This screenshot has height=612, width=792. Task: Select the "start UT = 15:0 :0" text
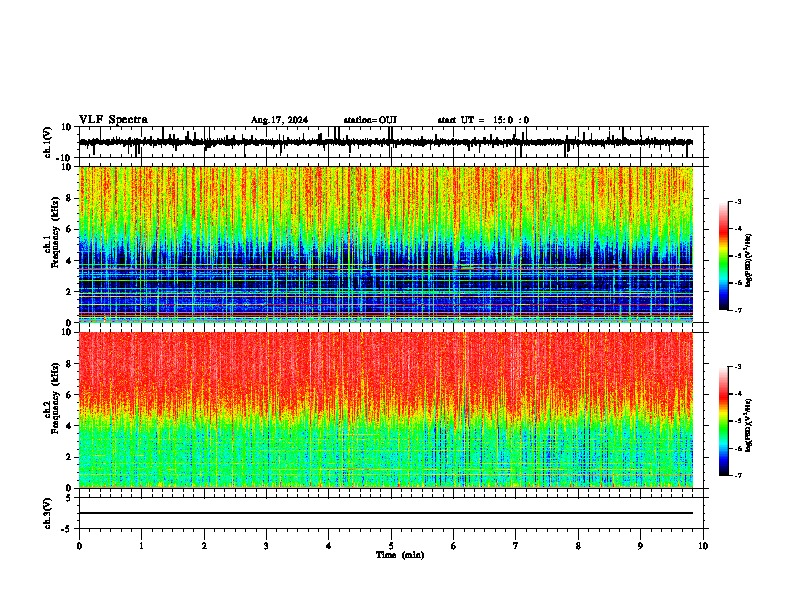(x=483, y=120)
